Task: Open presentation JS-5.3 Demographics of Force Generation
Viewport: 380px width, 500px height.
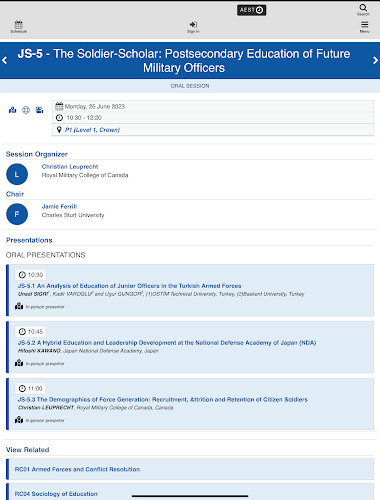Action: tap(163, 399)
